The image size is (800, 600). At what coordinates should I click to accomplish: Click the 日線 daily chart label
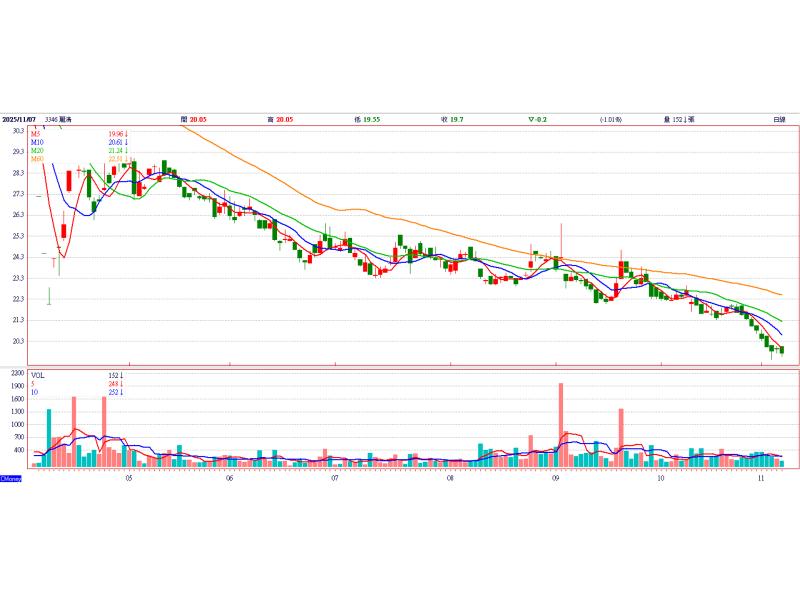tap(779, 119)
